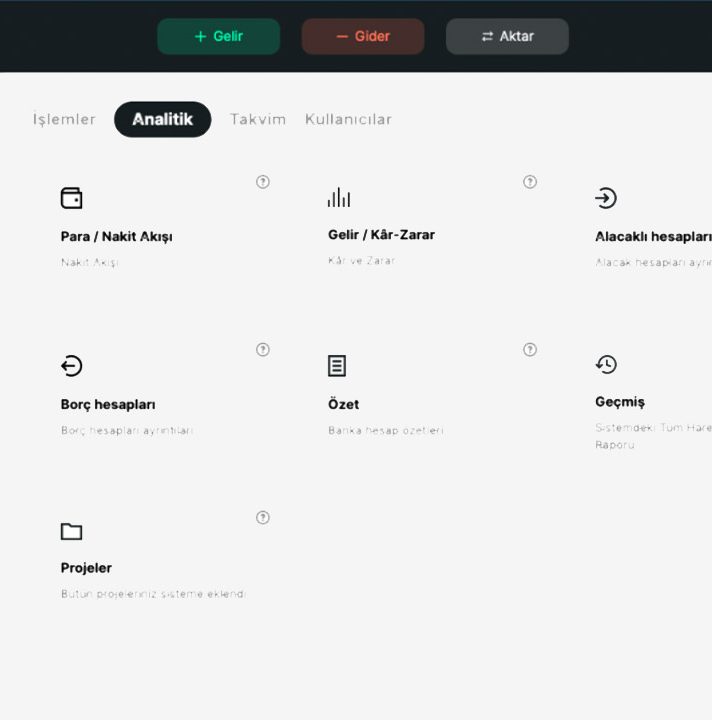Select the Analitik tab
712x720 pixels.
pyautogui.click(x=163, y=119)
